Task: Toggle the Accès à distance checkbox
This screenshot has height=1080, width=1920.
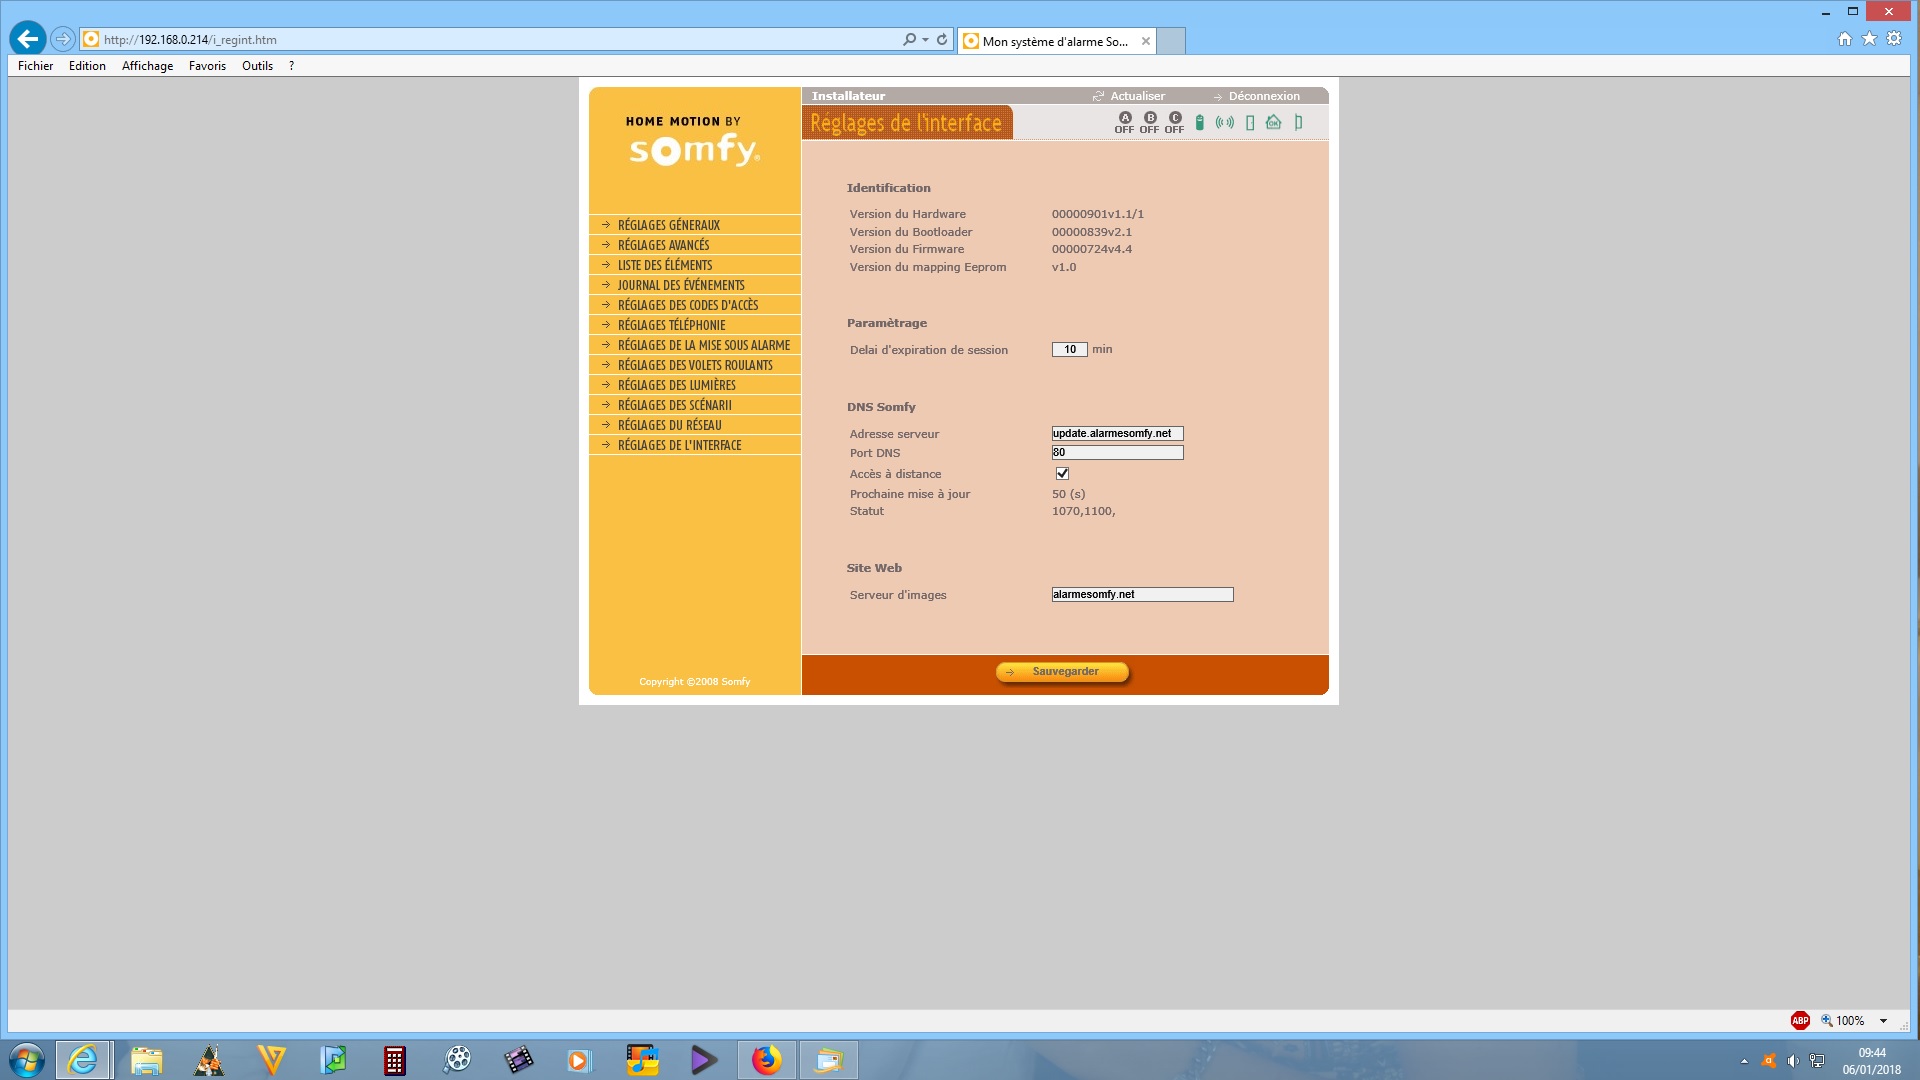Action: (x=1062, y=474)
